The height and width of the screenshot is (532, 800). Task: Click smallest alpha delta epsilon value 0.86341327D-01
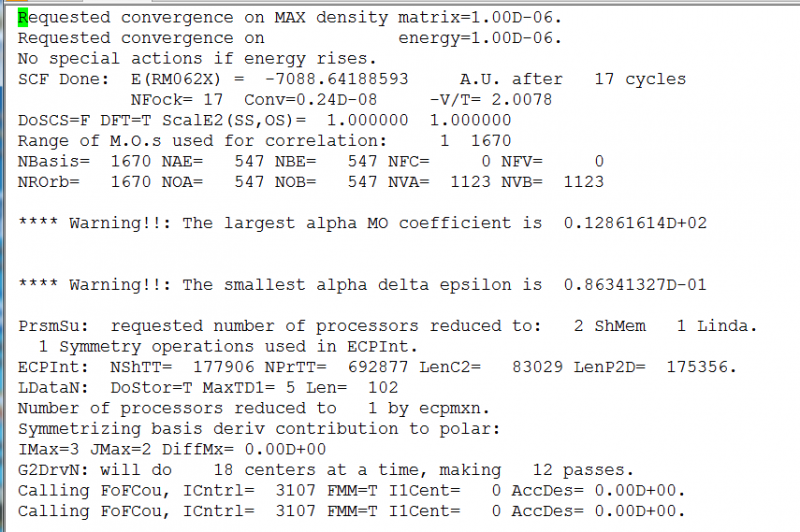(x=635, y=285)
